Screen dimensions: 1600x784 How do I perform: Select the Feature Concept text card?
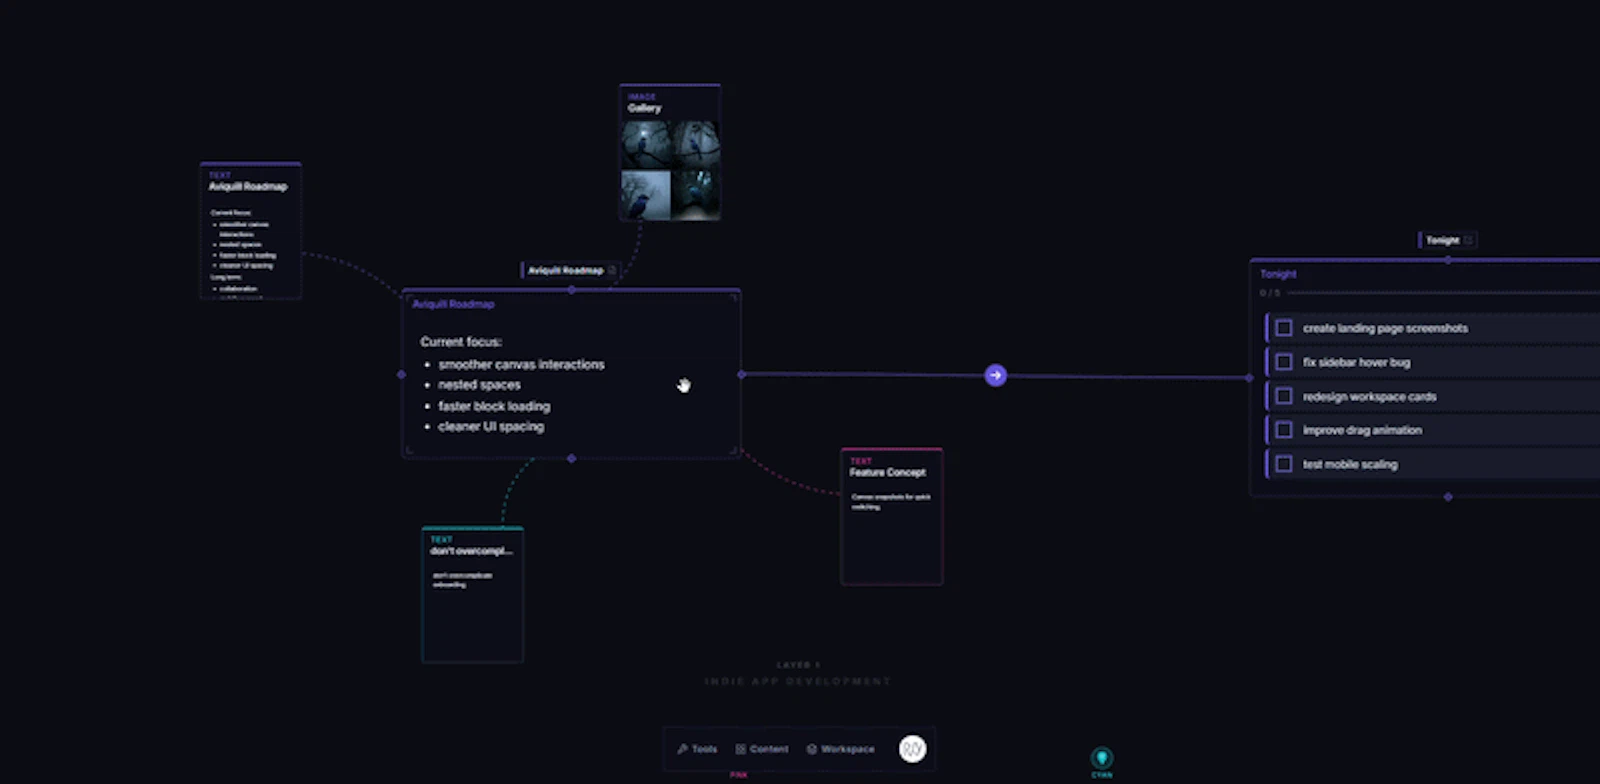click(891, 516)
